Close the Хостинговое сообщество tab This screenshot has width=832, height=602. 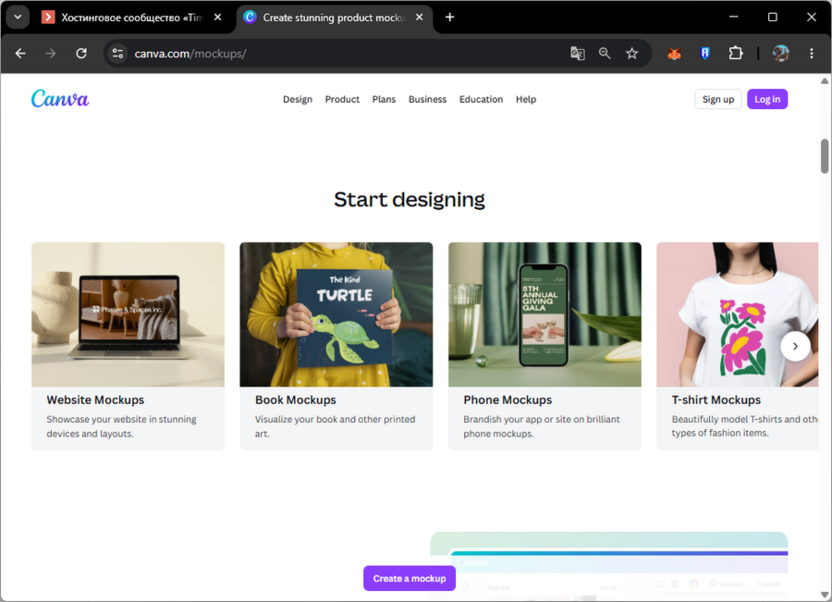tap(218, 18)
